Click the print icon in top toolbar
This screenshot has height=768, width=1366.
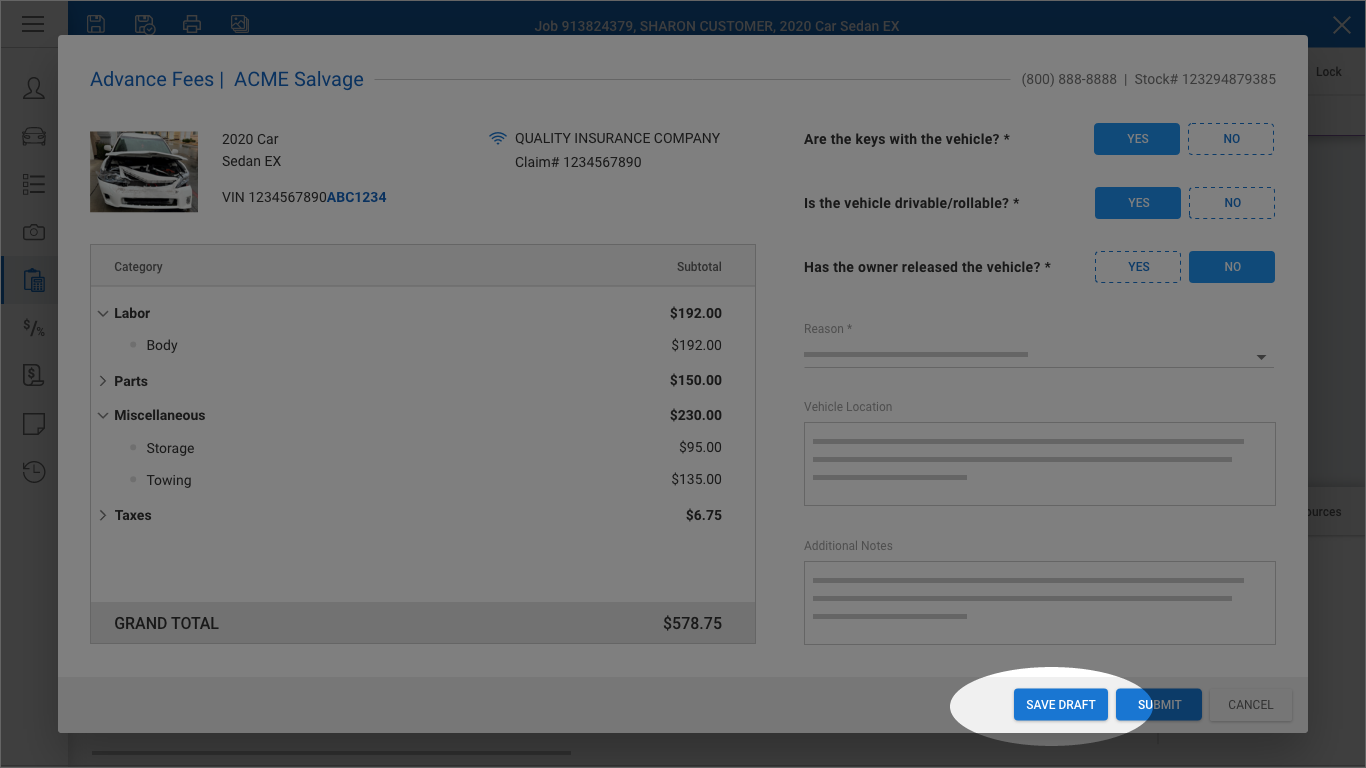[192, 24]
